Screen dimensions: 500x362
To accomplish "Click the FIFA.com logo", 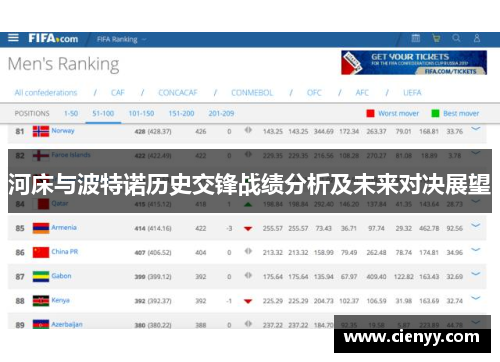I will [x=53, y=38].
